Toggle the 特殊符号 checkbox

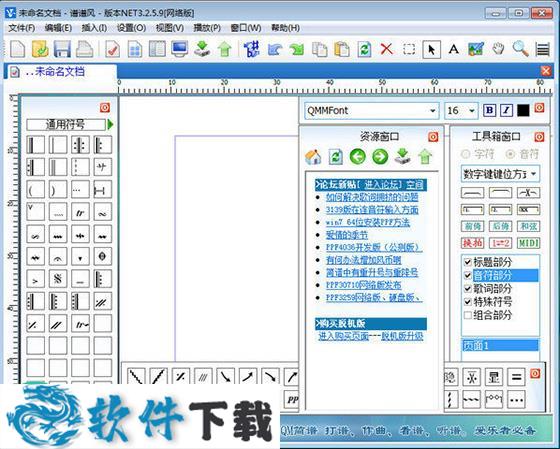point(468,301)
